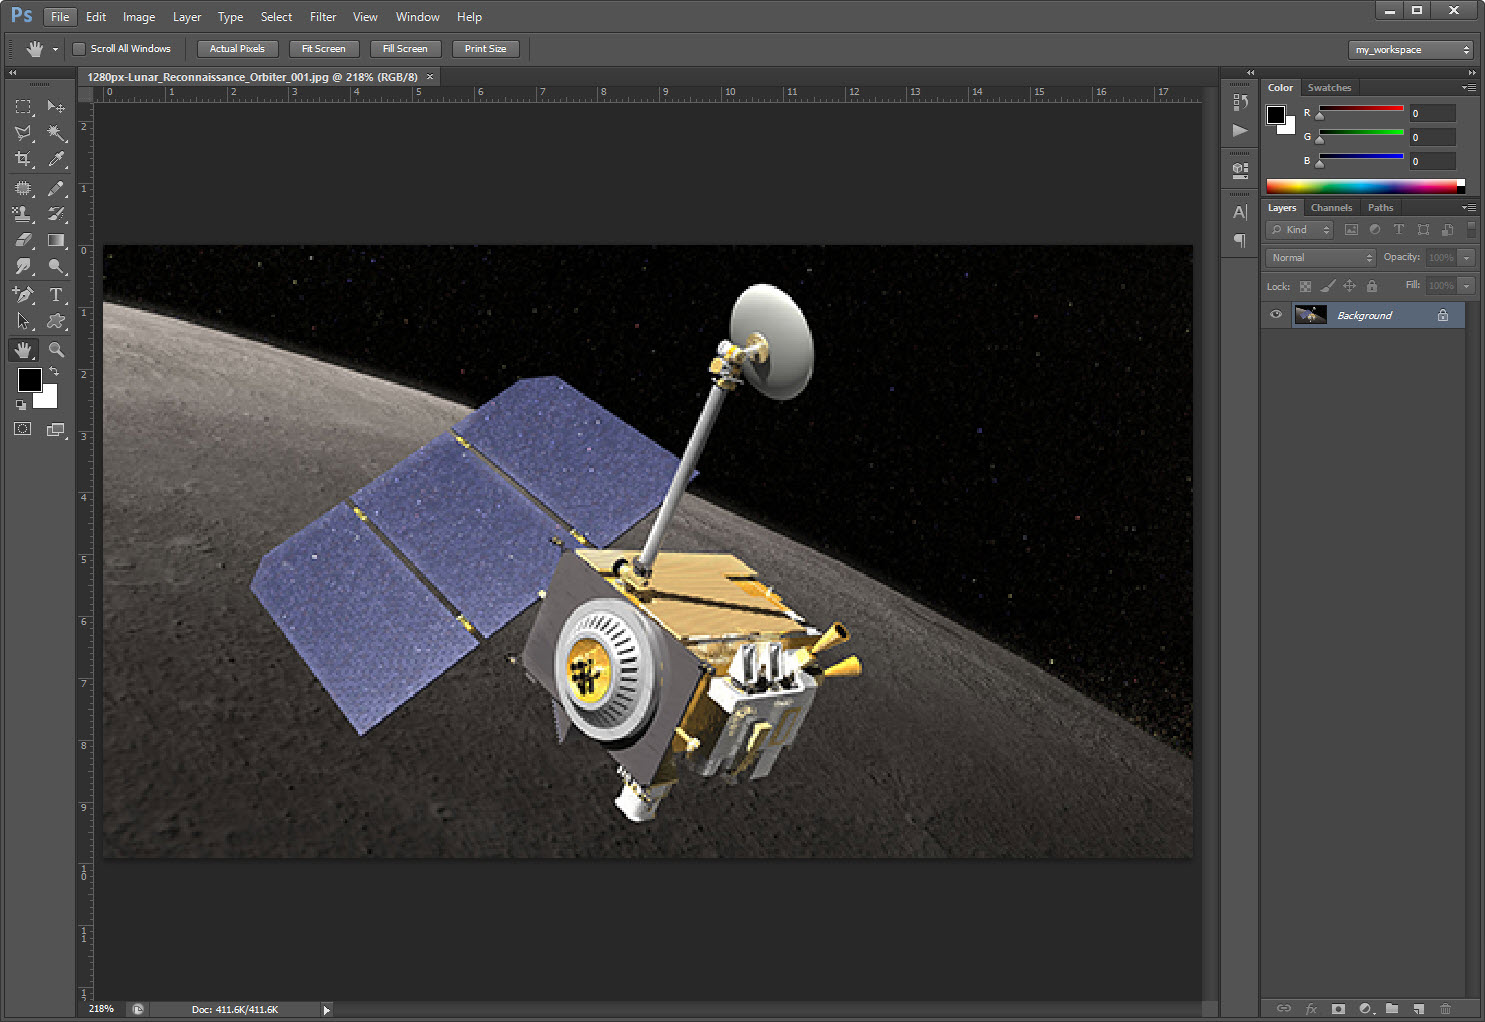The height and width of the screenshot is (1022, 1485).
Task: Select the Custom Shape tool
Action: (56, 321)
